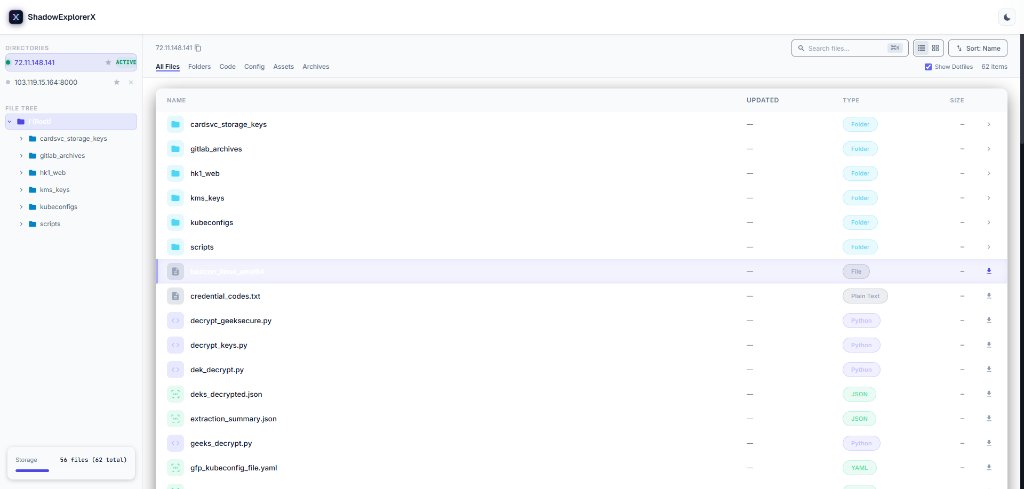This screenshot has width=1024, height=489.
Task: Switch to the Code tab
Action: pyautogui.click(x=227, y=67)
